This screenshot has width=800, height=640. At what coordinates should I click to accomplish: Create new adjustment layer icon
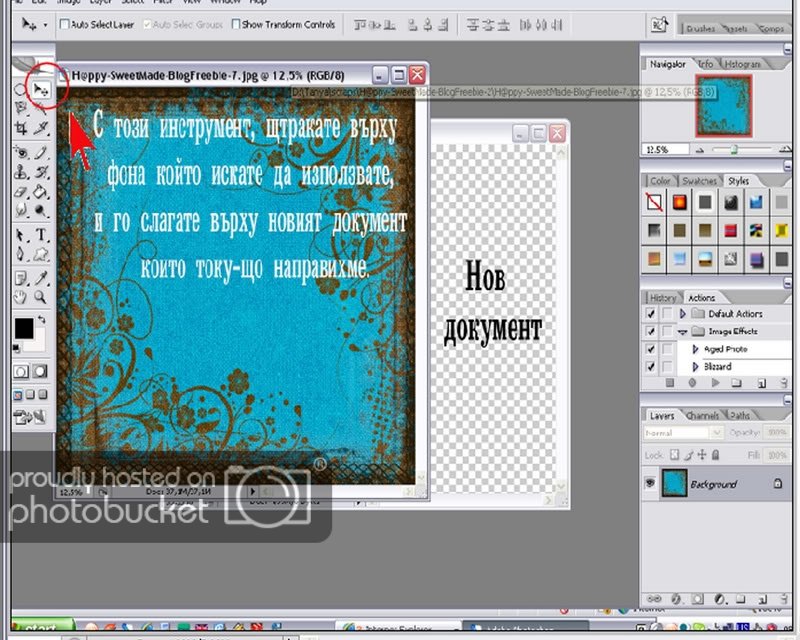coord(719,599)
